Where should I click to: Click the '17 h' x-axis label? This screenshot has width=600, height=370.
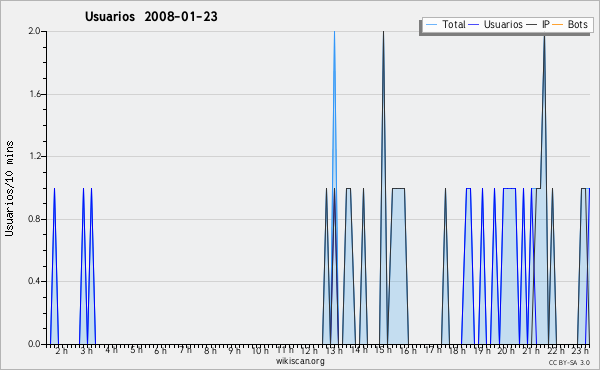(x=433, y=350)
